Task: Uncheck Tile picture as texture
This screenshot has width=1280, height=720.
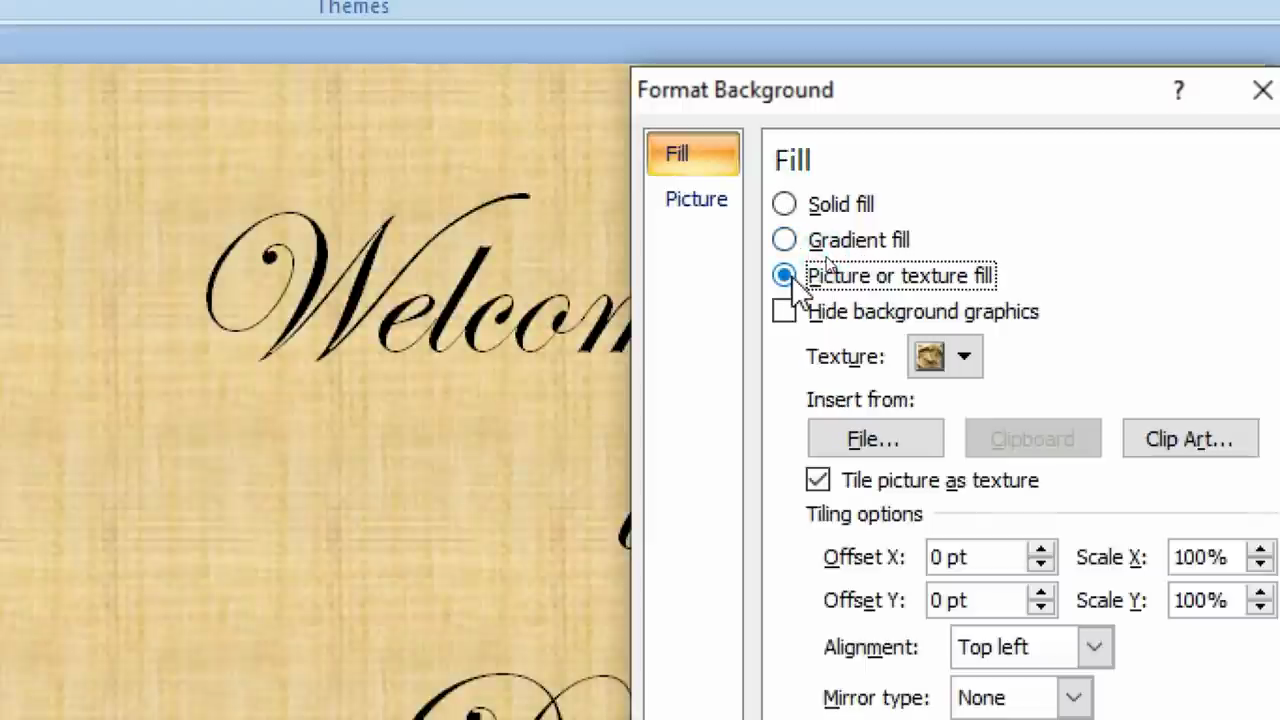Action: click(x=818, y=480)
